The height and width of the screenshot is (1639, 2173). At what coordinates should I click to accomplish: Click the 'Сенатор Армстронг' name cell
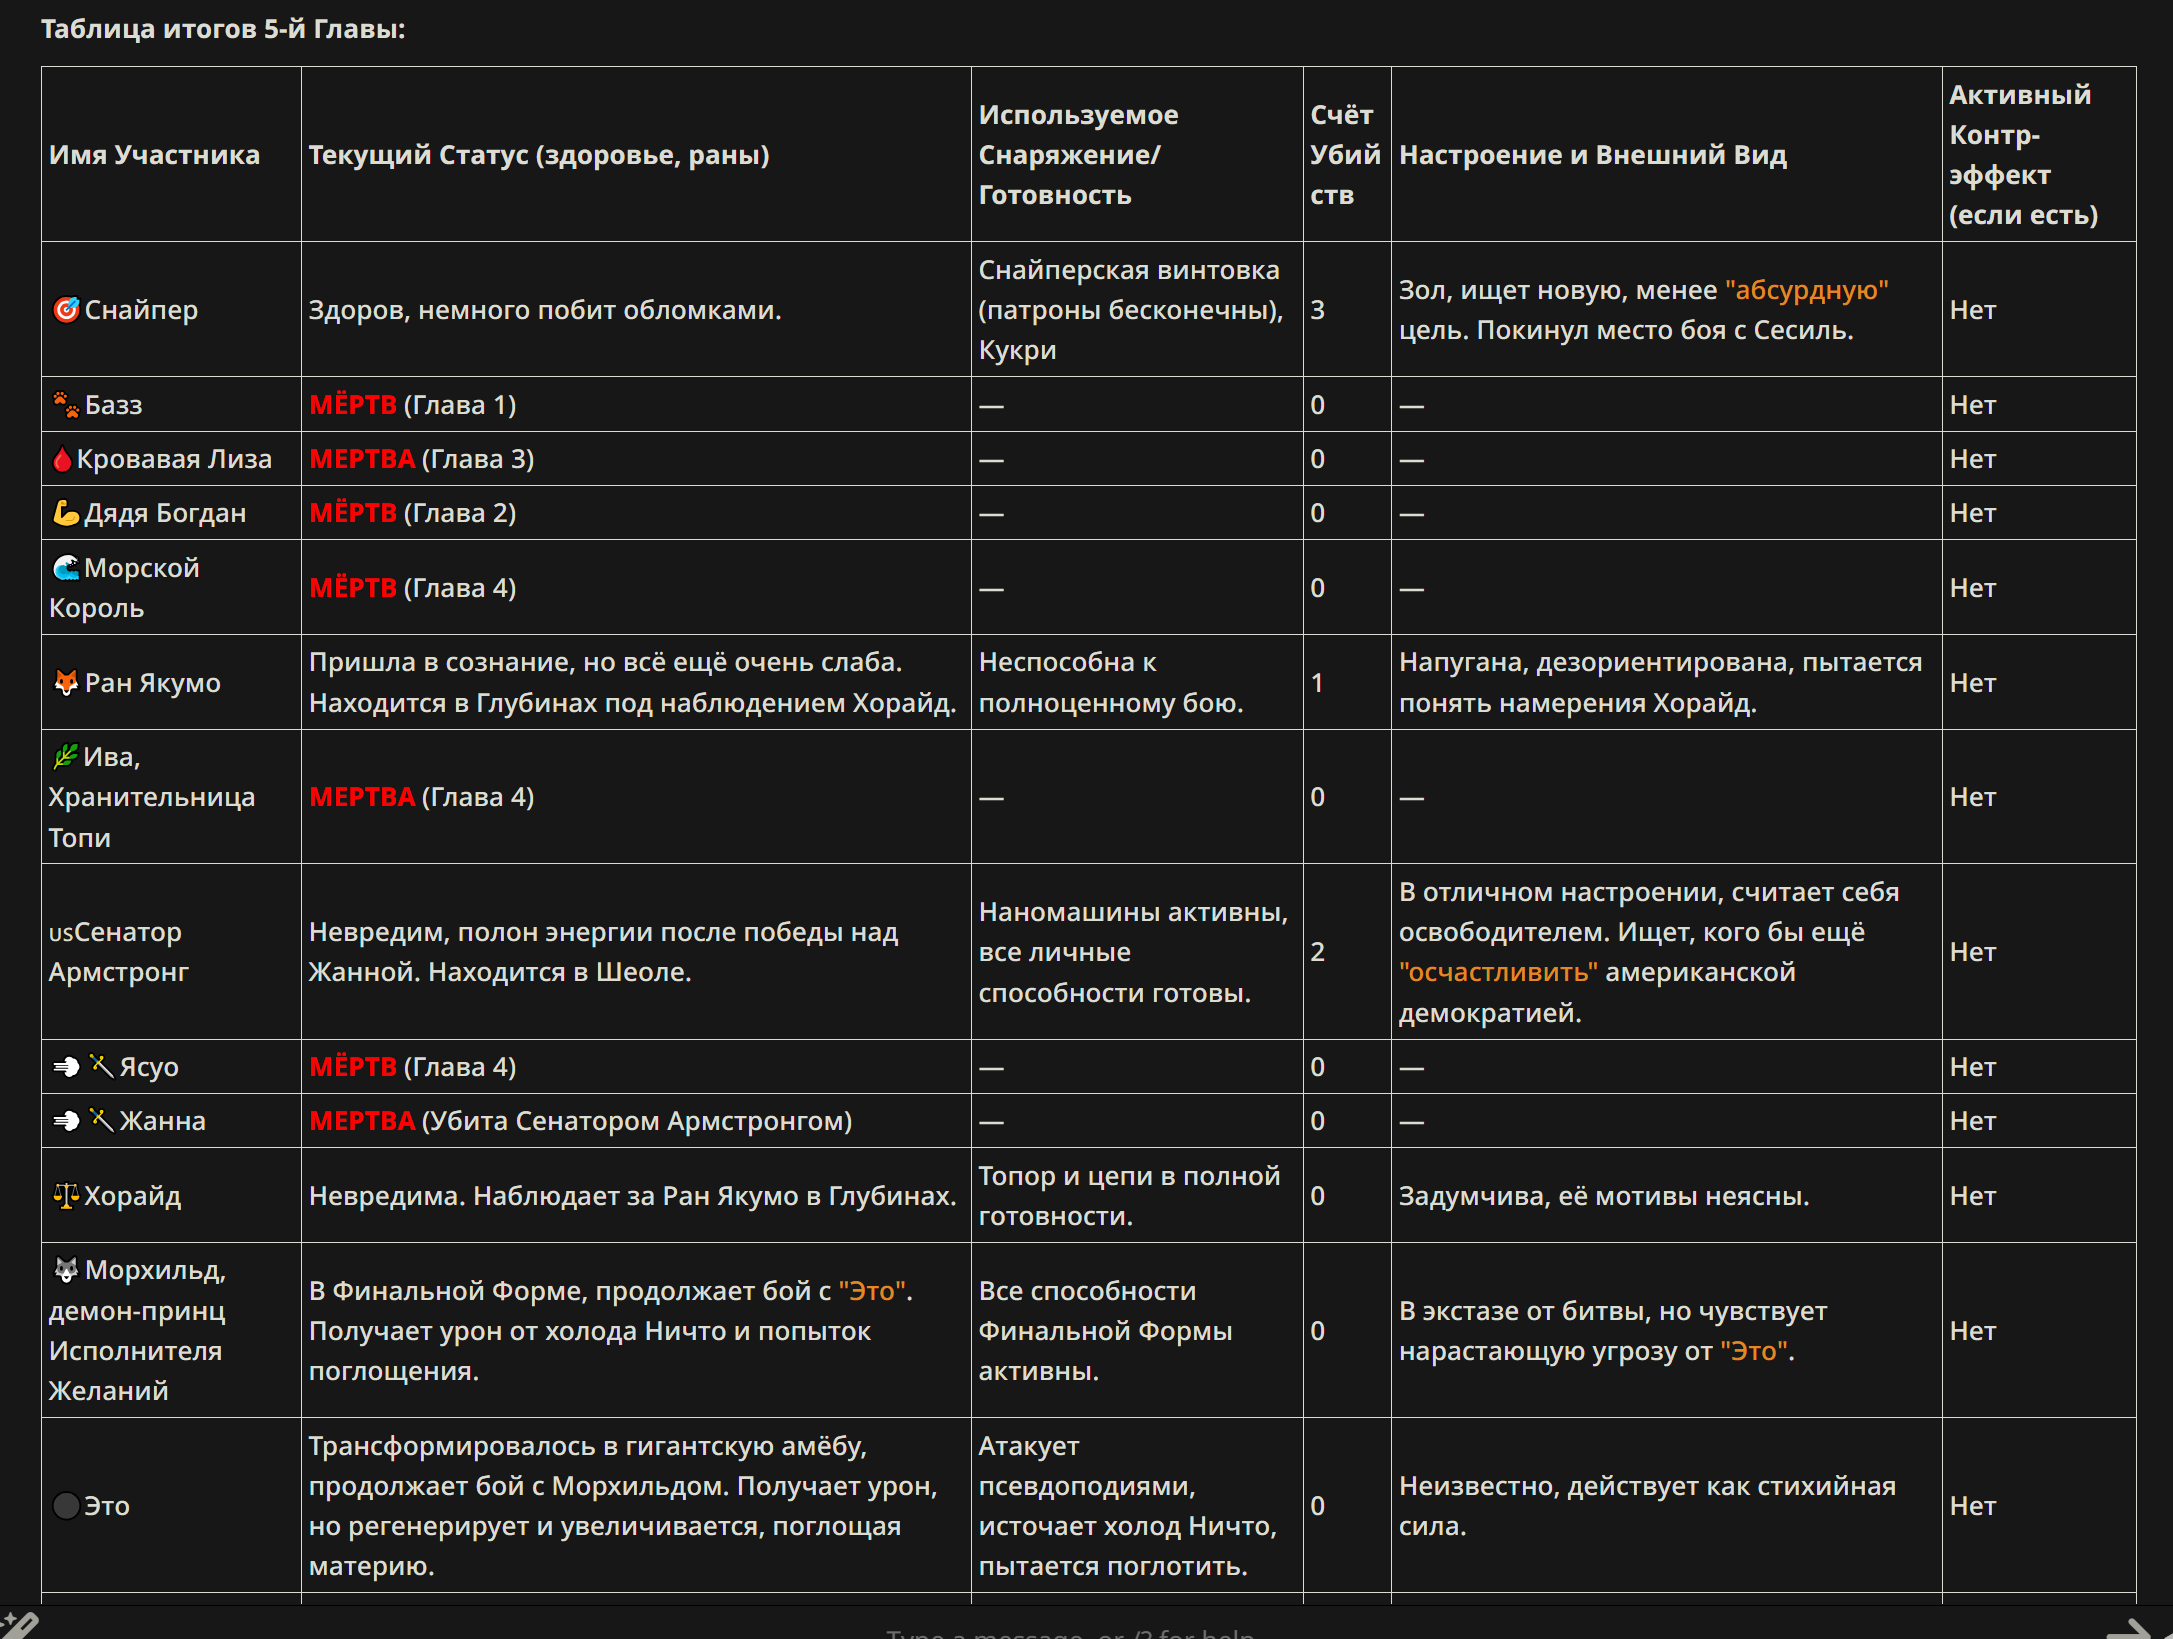point(171,952)
